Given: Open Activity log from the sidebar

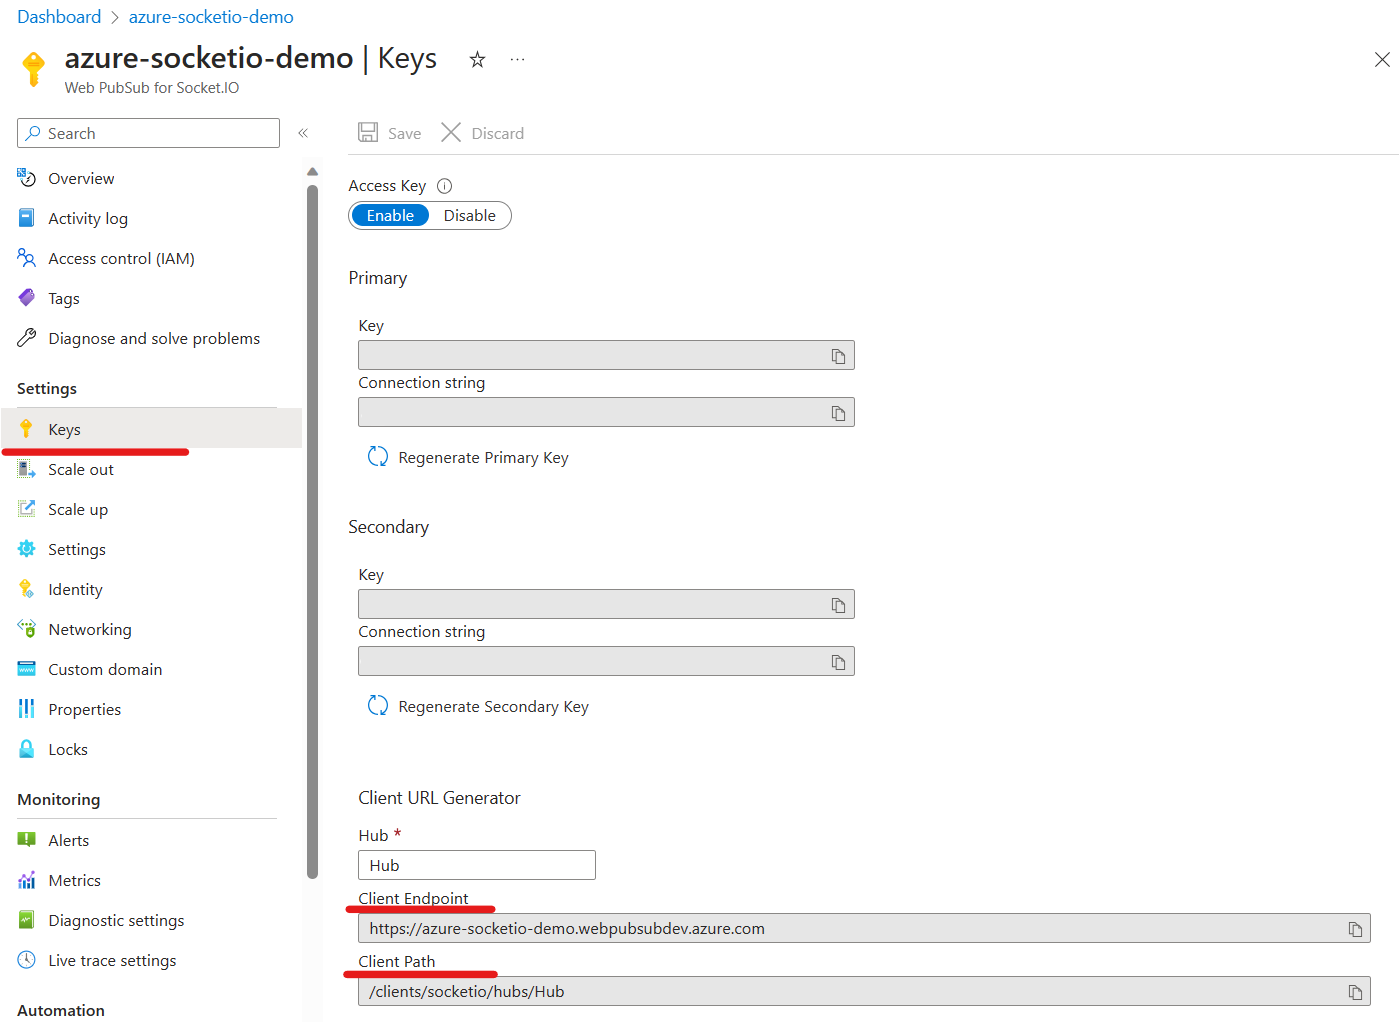Looking at the screenshot, I should (x=88, y=218).
